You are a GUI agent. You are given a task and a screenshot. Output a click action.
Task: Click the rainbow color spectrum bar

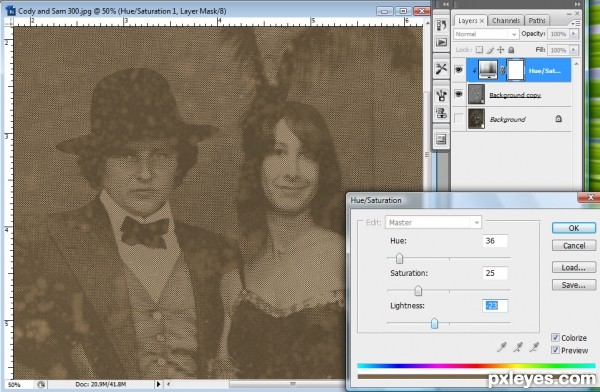click(x=476, y=366)
